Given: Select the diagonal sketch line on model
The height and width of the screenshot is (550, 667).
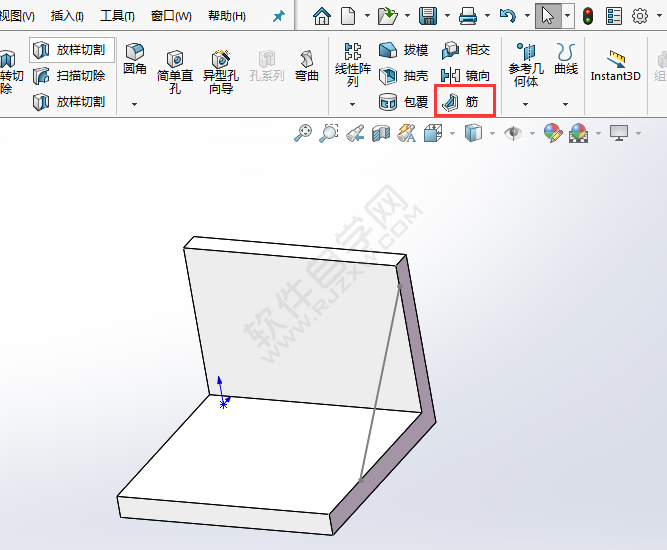Looking at the screenshot, I should 380,383.
